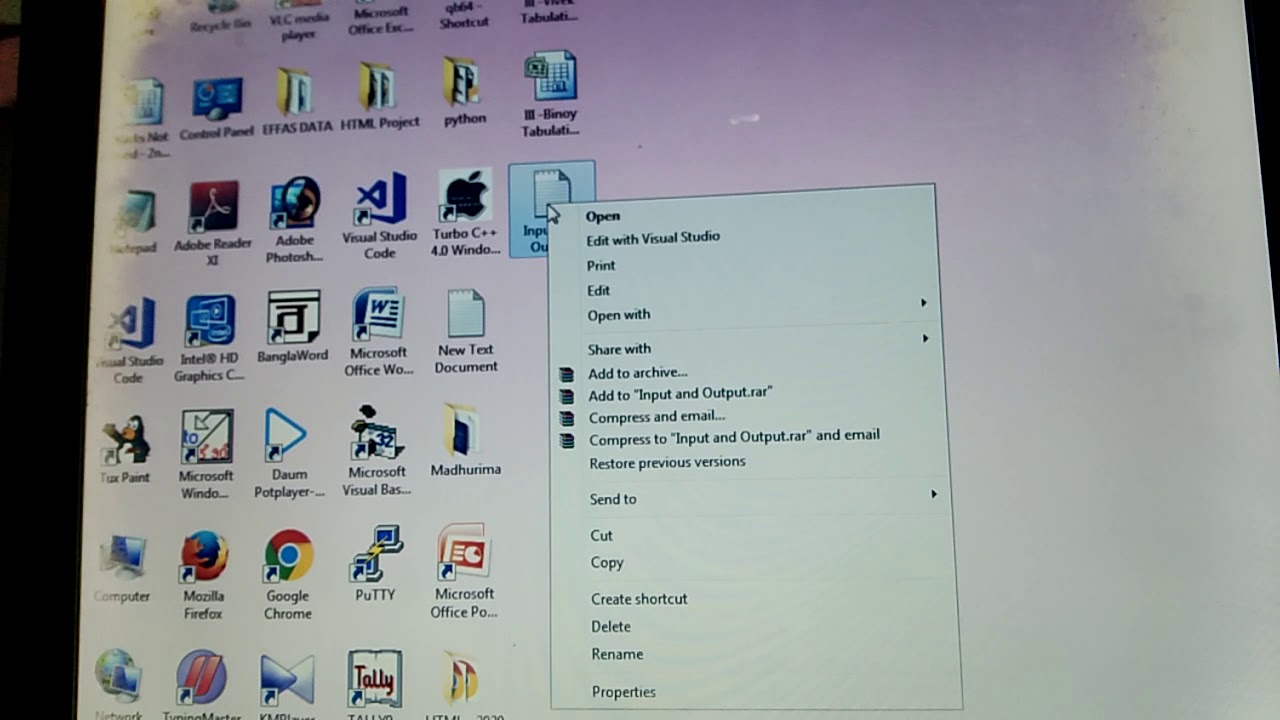The height and width of the screenshot is (720, 1280).
Task: Open Microsoft Windo... shortcut next to Tux Paint
Action: coord(206,455)
